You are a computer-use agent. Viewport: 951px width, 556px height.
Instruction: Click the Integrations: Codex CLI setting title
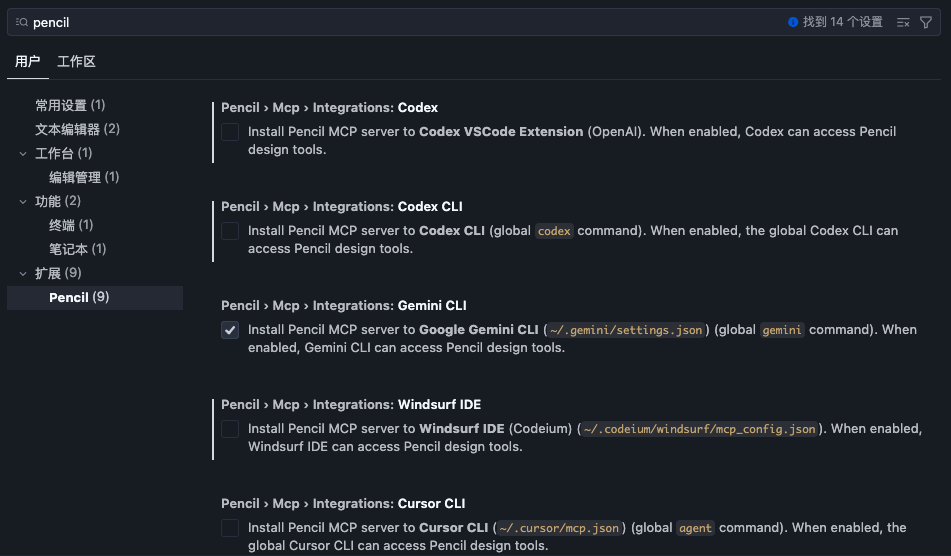[341, 206]
